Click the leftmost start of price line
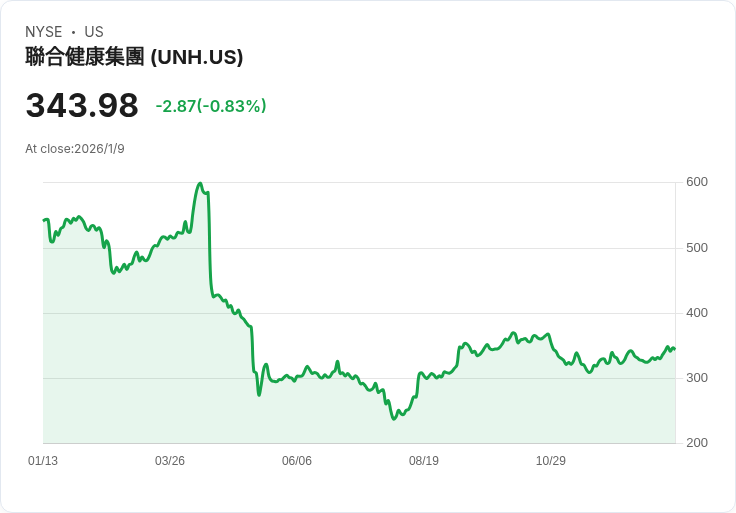The image size is (736, 513). coord(44,220)
